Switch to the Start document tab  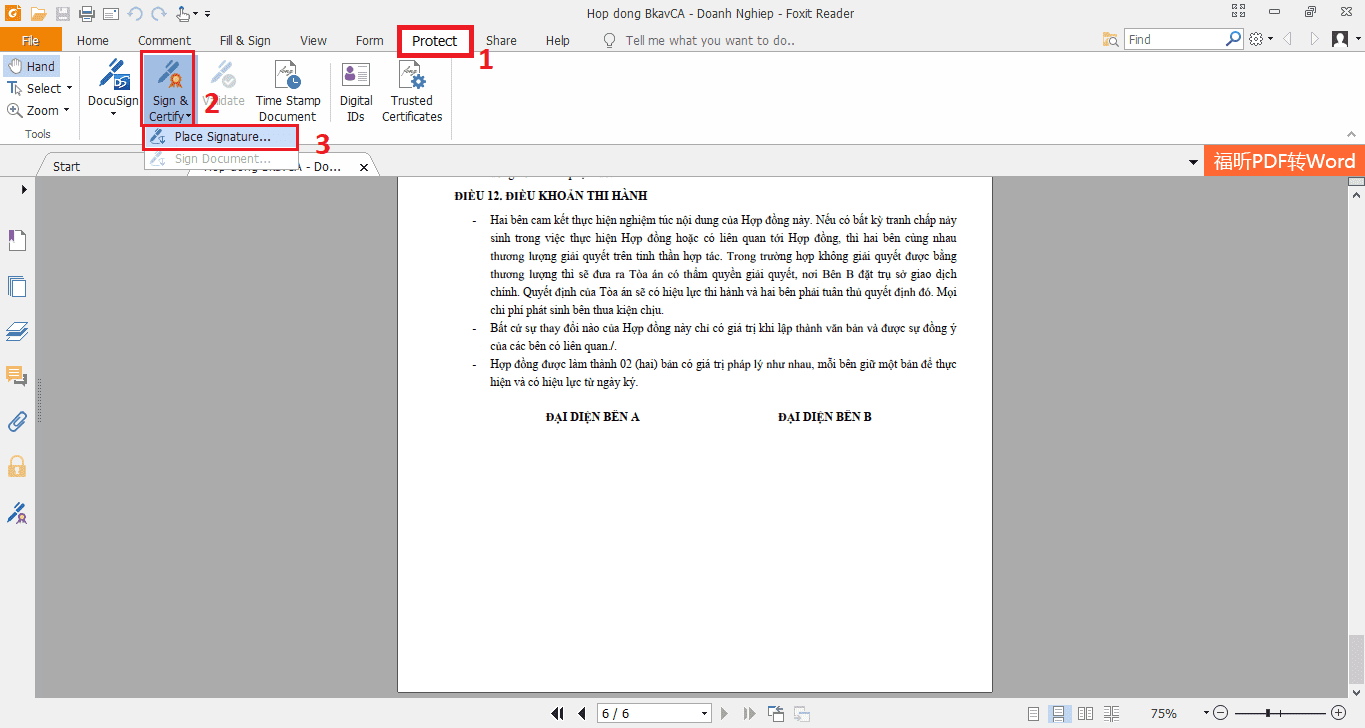[67, 166]
